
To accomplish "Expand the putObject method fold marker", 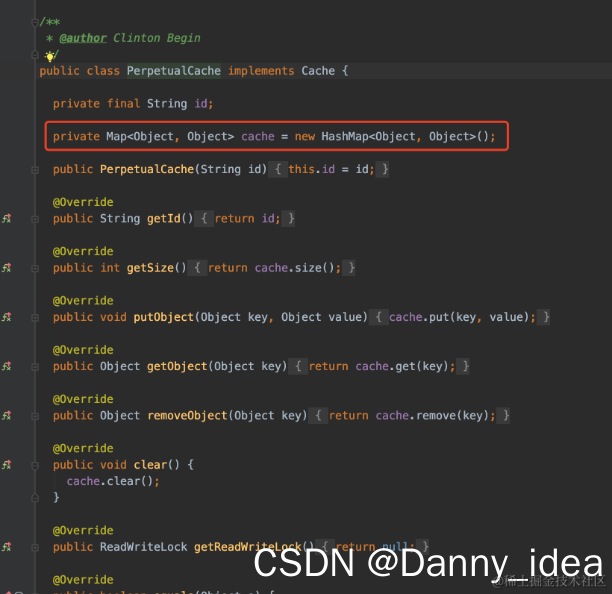I will [35, 318].
